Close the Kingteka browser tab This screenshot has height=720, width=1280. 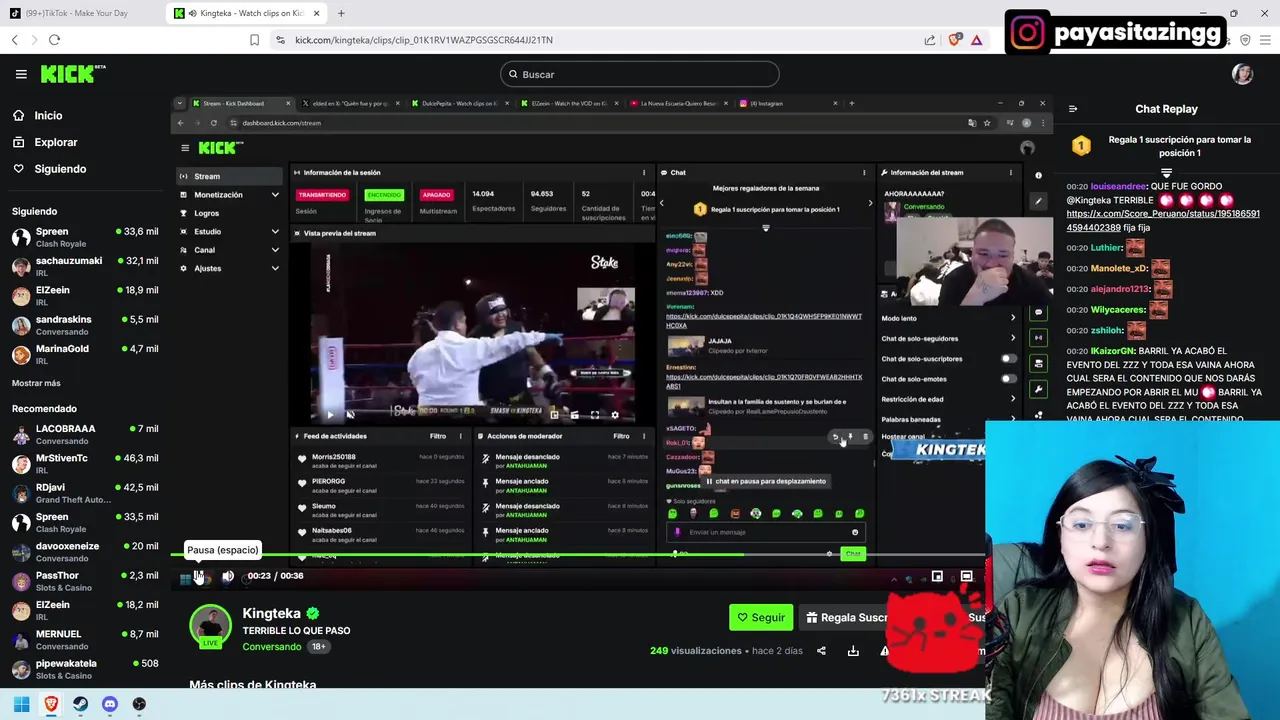pos(317,13)
